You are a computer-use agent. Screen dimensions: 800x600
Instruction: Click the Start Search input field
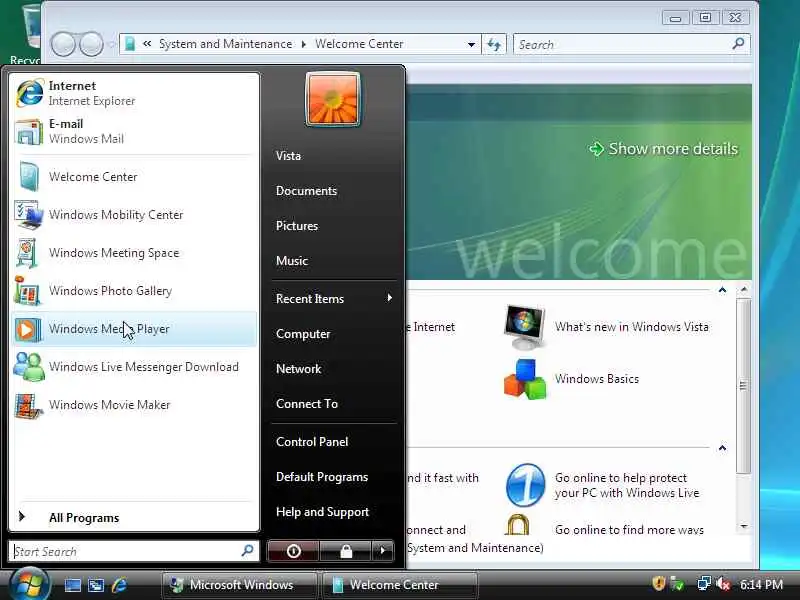[134, 551]
